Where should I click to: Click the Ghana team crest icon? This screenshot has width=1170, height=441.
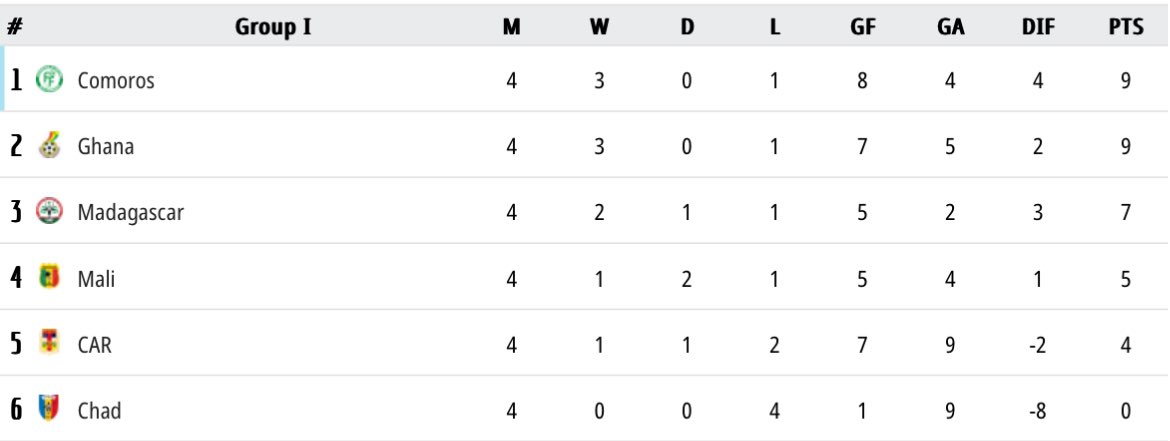point(49,146)
